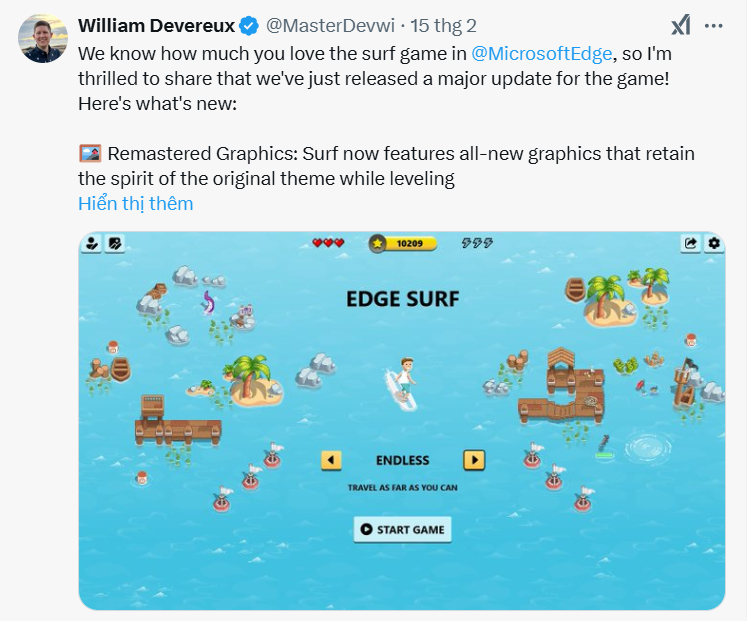750x621 pixels.
Task: Open the game settings gear
Action: 713,243
